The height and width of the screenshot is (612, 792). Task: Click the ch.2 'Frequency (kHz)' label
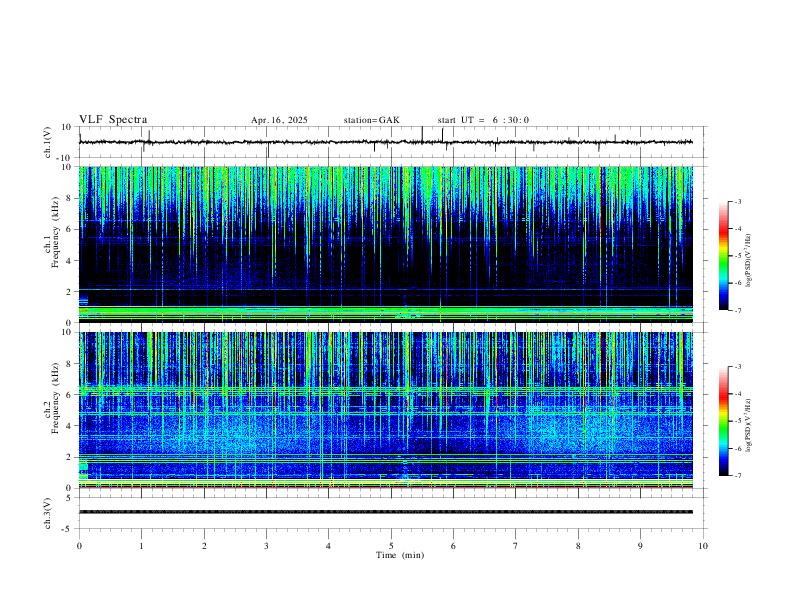pyautogui.click(x=56, y=398)
